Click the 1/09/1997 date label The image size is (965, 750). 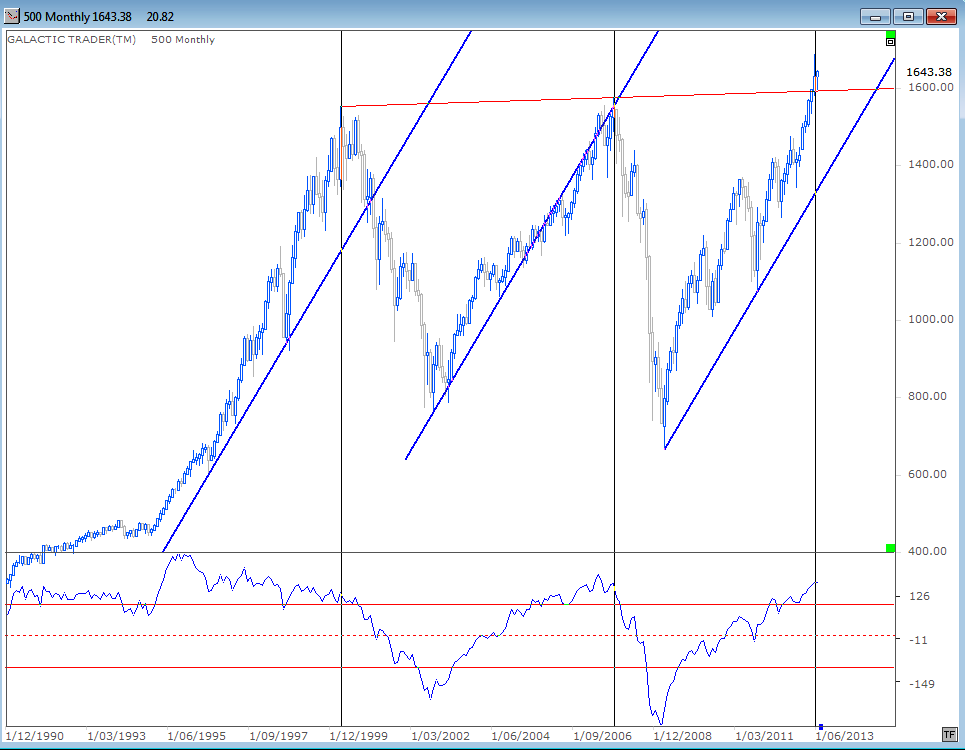coord(278,736)
